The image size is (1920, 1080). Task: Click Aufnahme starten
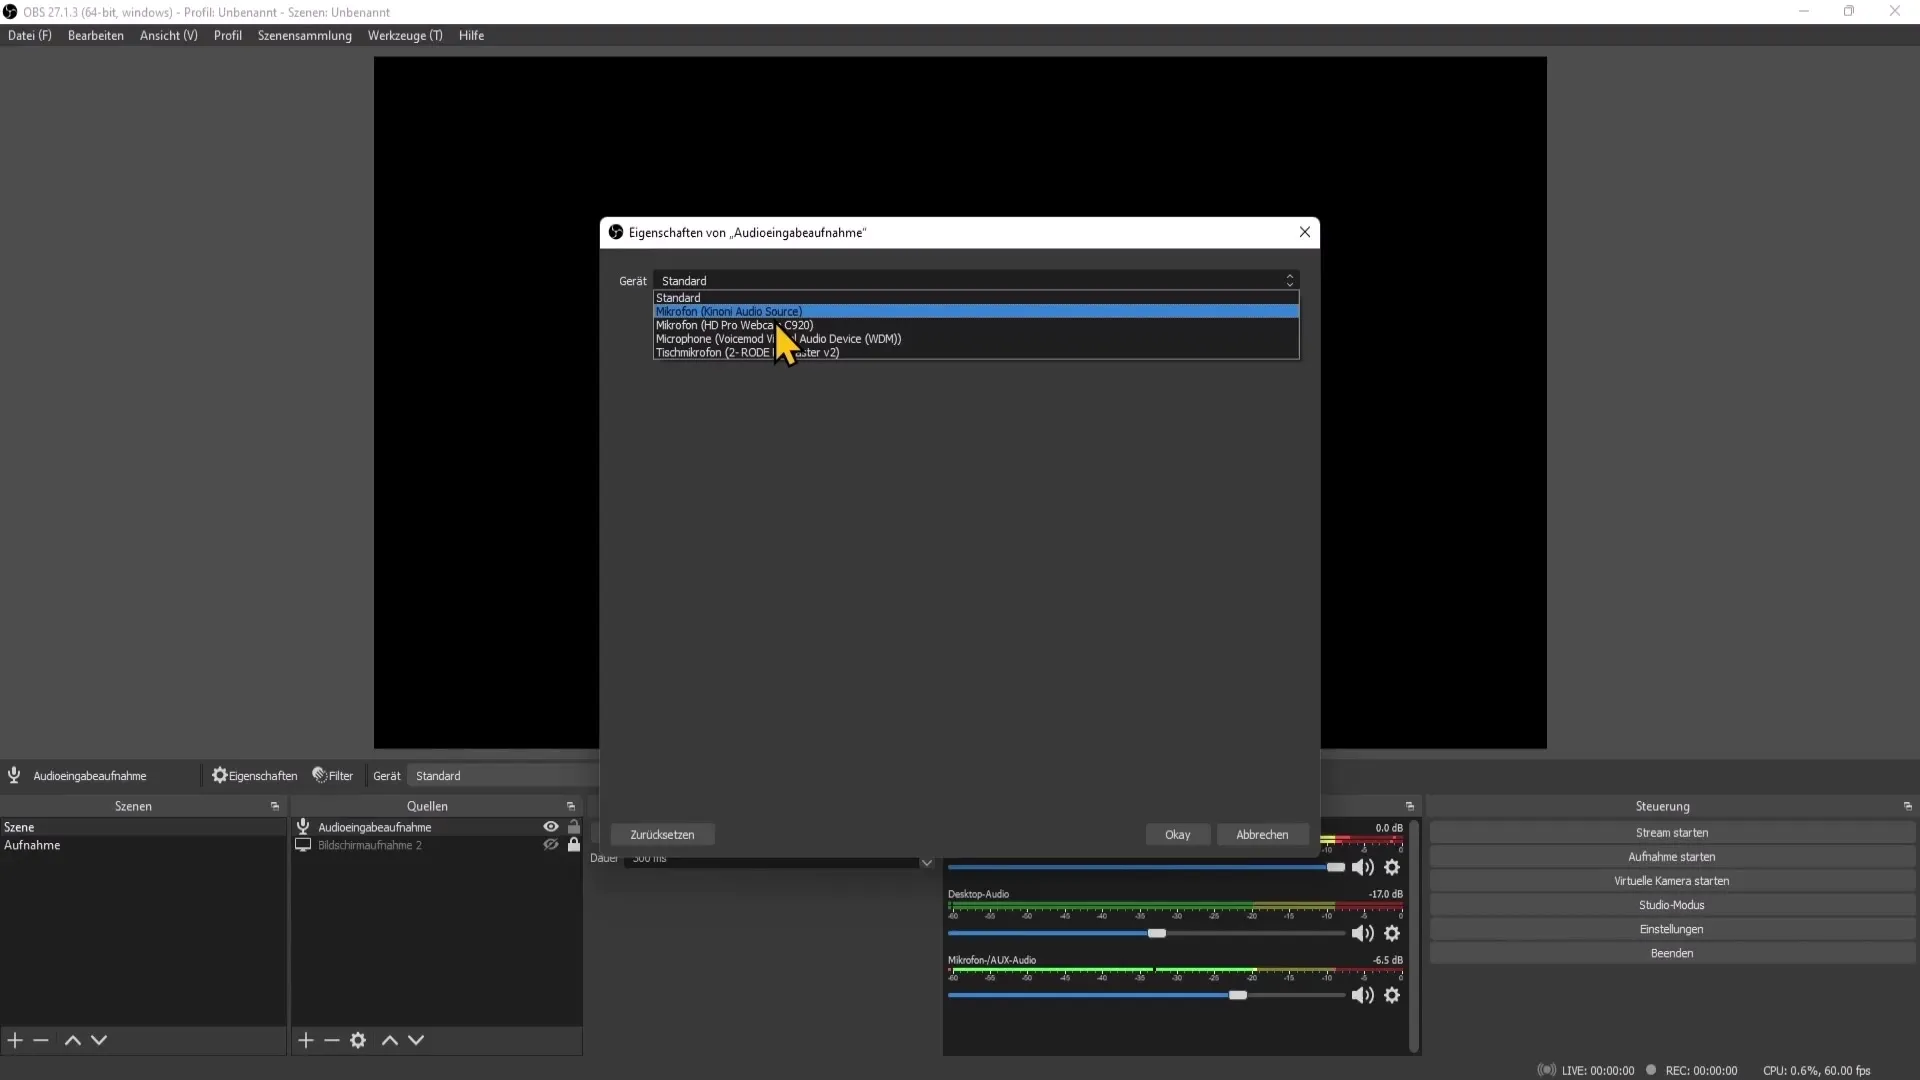1672,857
